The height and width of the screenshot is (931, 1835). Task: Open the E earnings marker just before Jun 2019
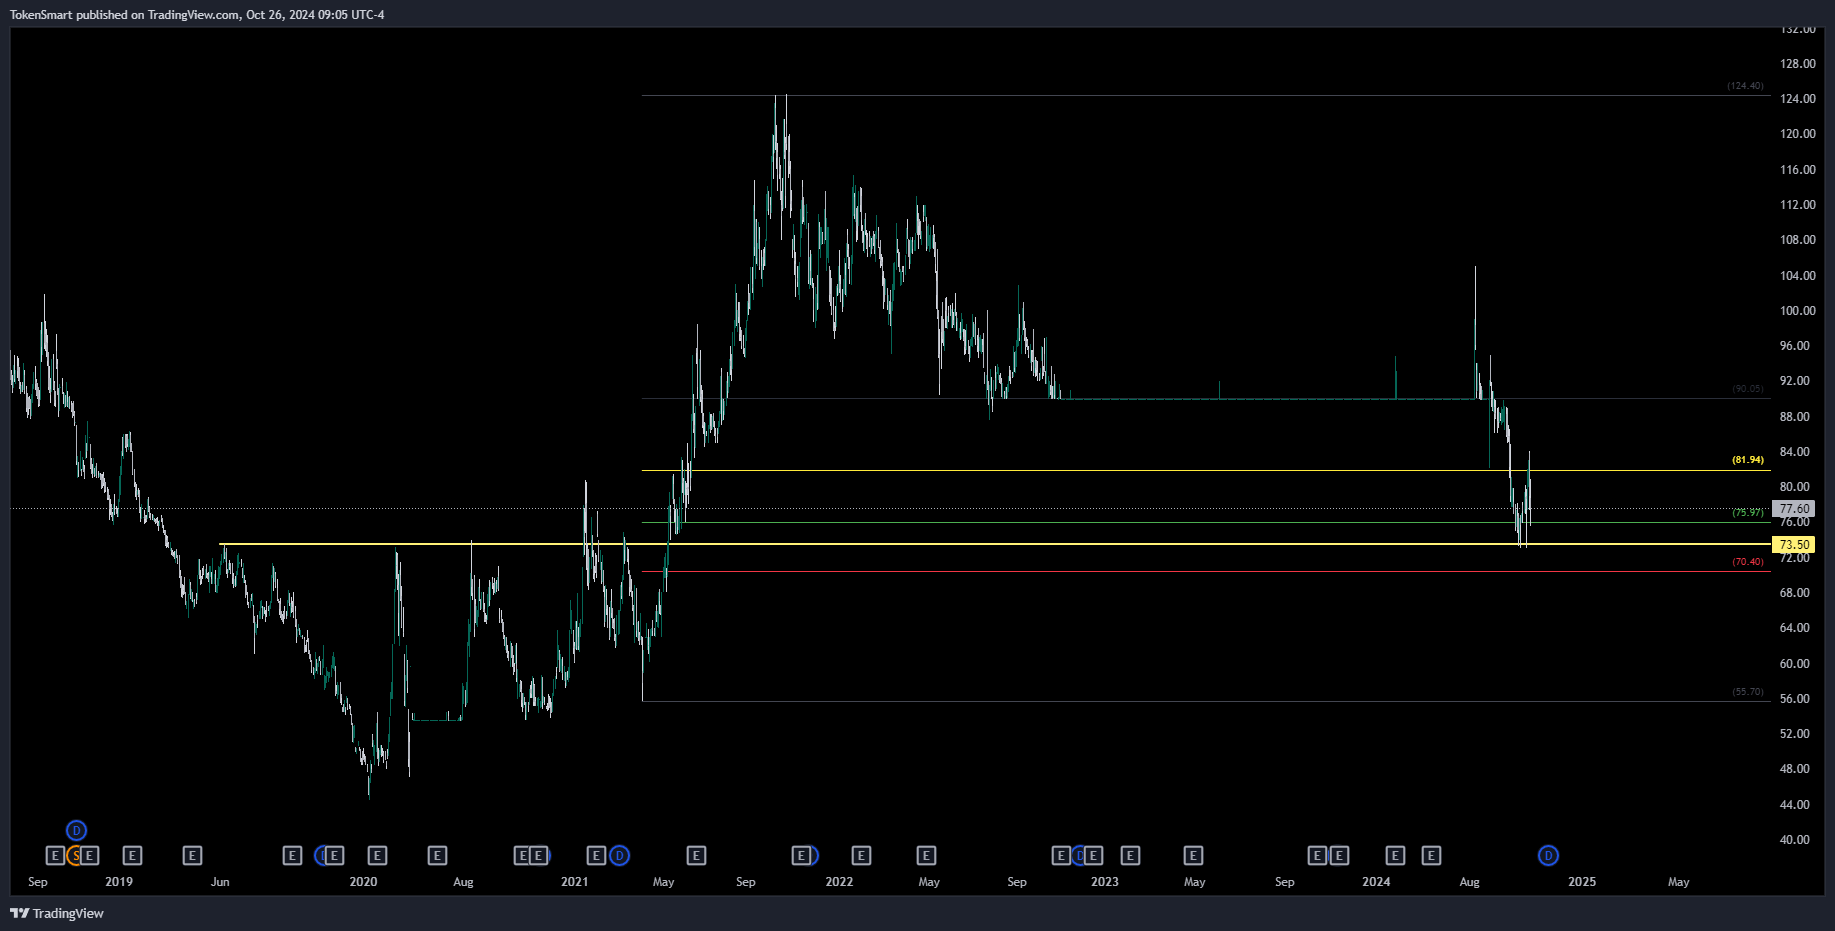(192, 856)
